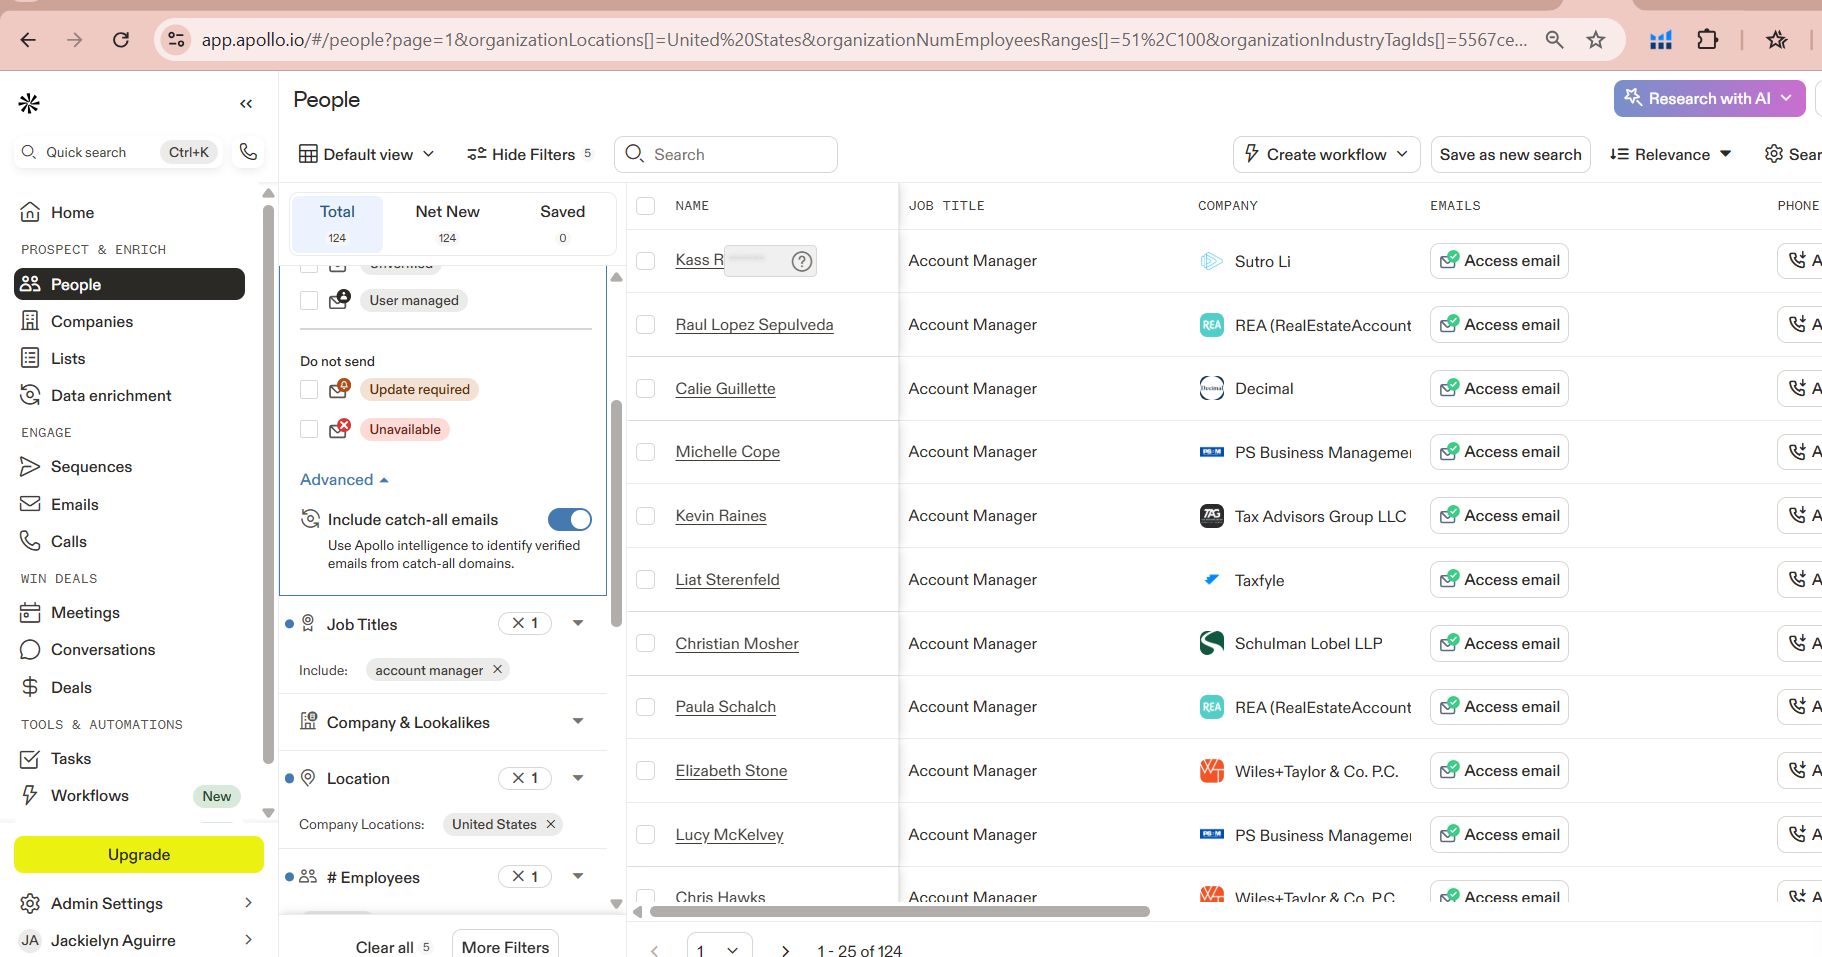This screenshot has height=957, width=1822.
Task: Click the Data enrichment icon in sidebar
Action: 30,395
